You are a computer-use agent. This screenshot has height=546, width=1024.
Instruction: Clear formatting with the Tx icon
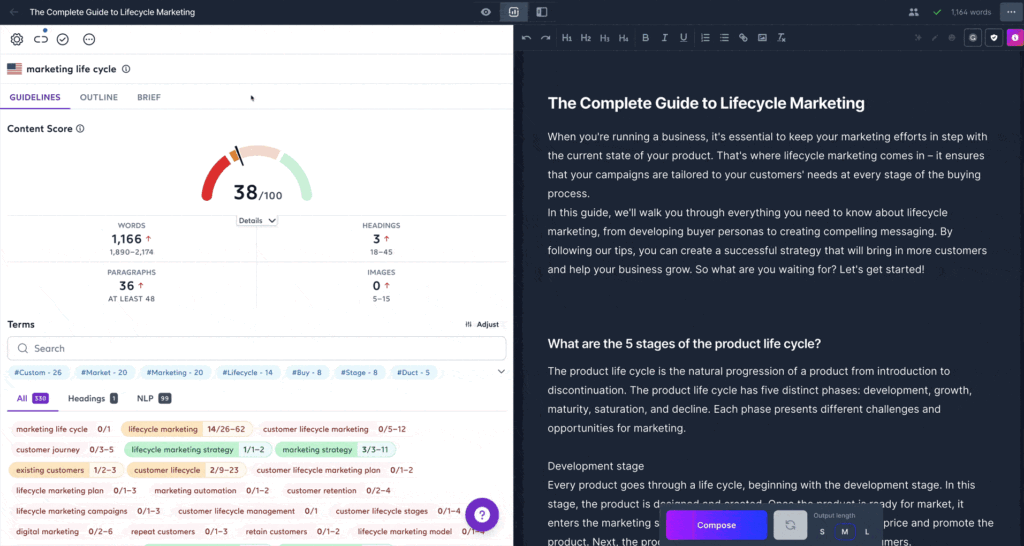coord(781,38)
